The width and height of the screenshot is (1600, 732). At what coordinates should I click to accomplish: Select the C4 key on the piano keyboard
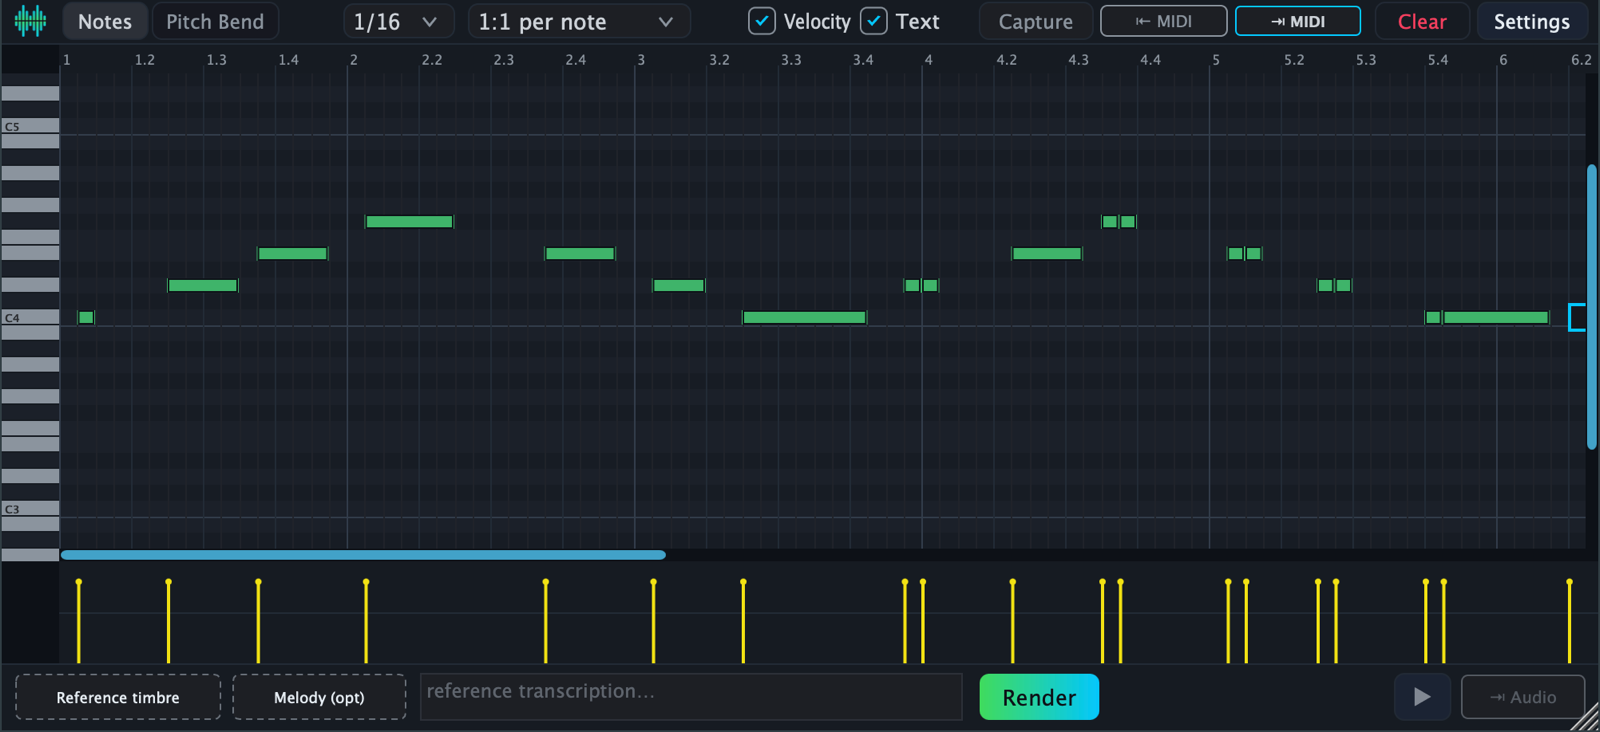coord(30,318)
